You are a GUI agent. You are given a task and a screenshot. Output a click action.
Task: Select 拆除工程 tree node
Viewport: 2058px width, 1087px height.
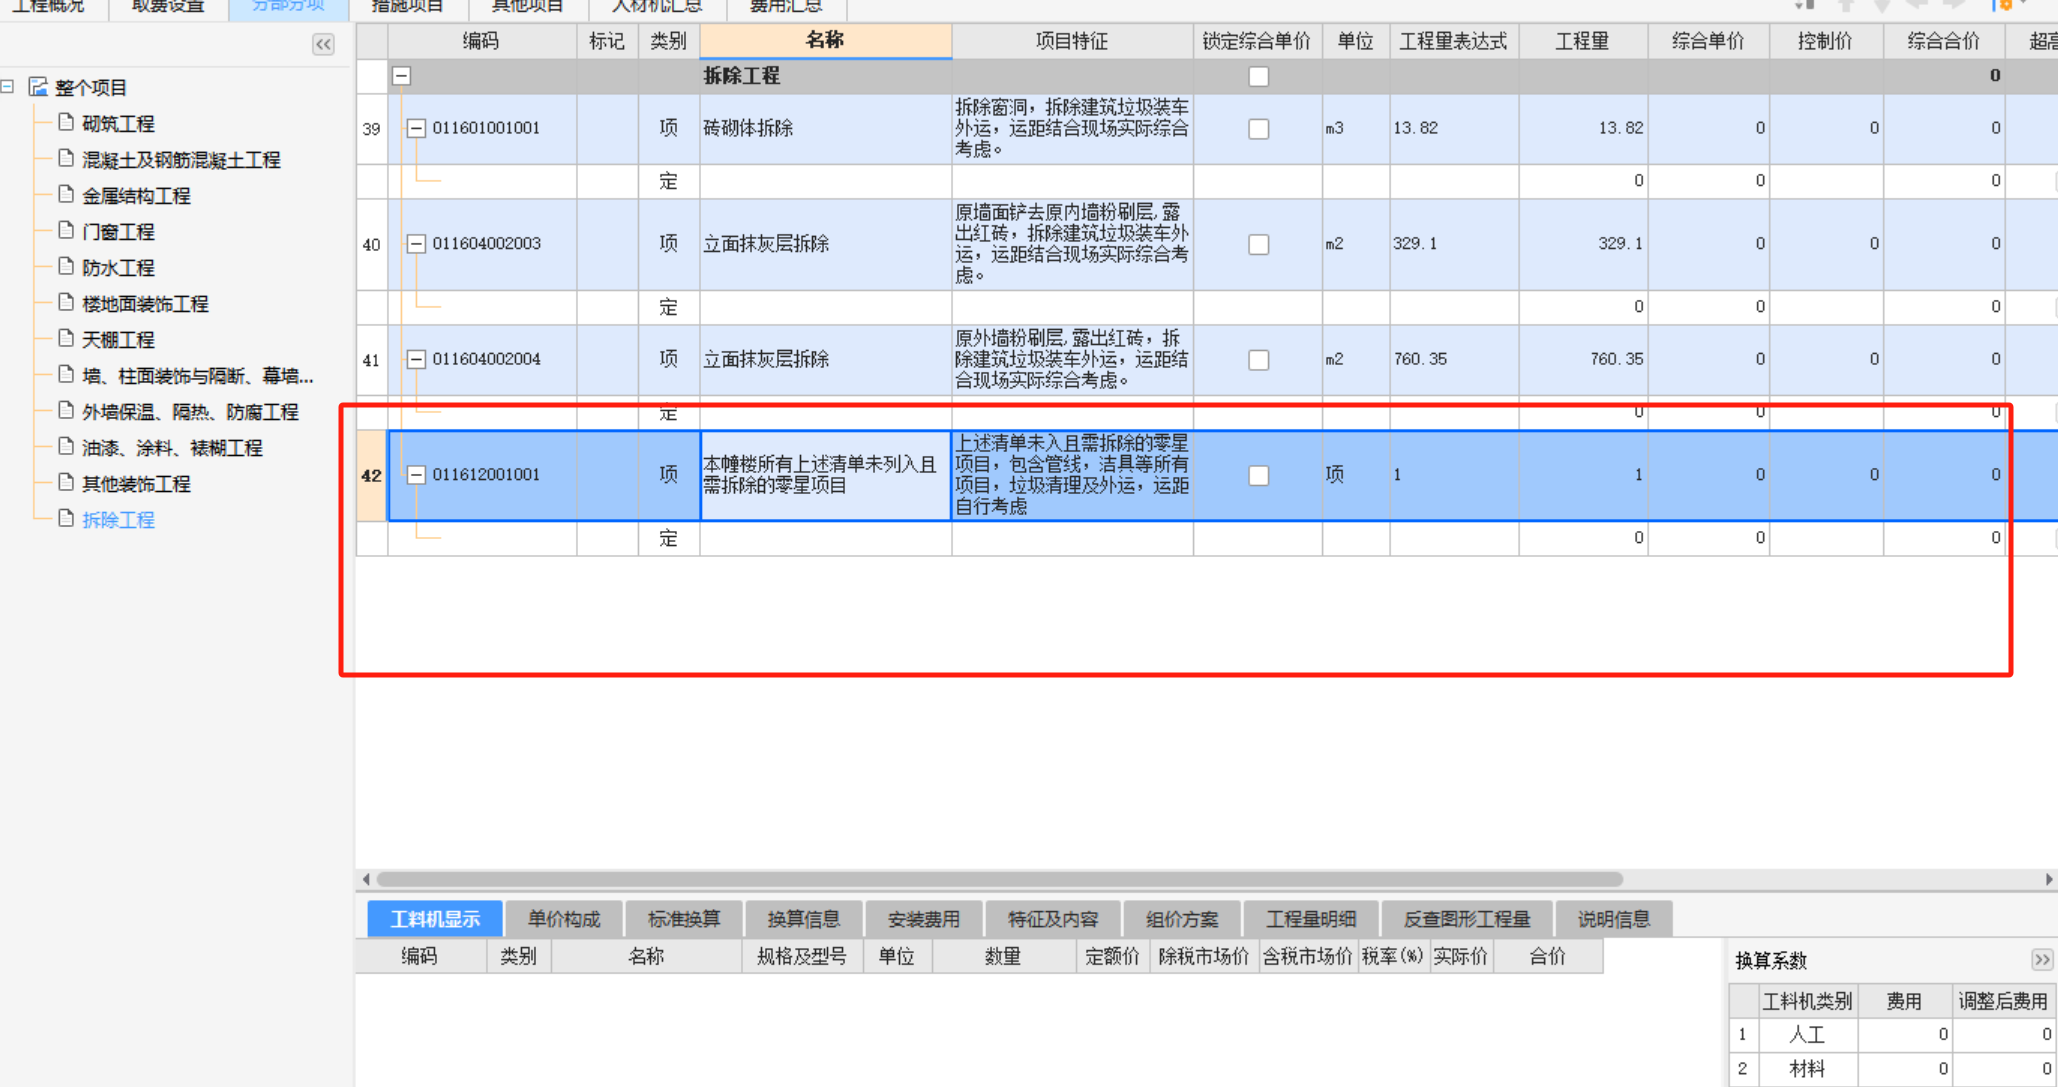coord(118,520)
